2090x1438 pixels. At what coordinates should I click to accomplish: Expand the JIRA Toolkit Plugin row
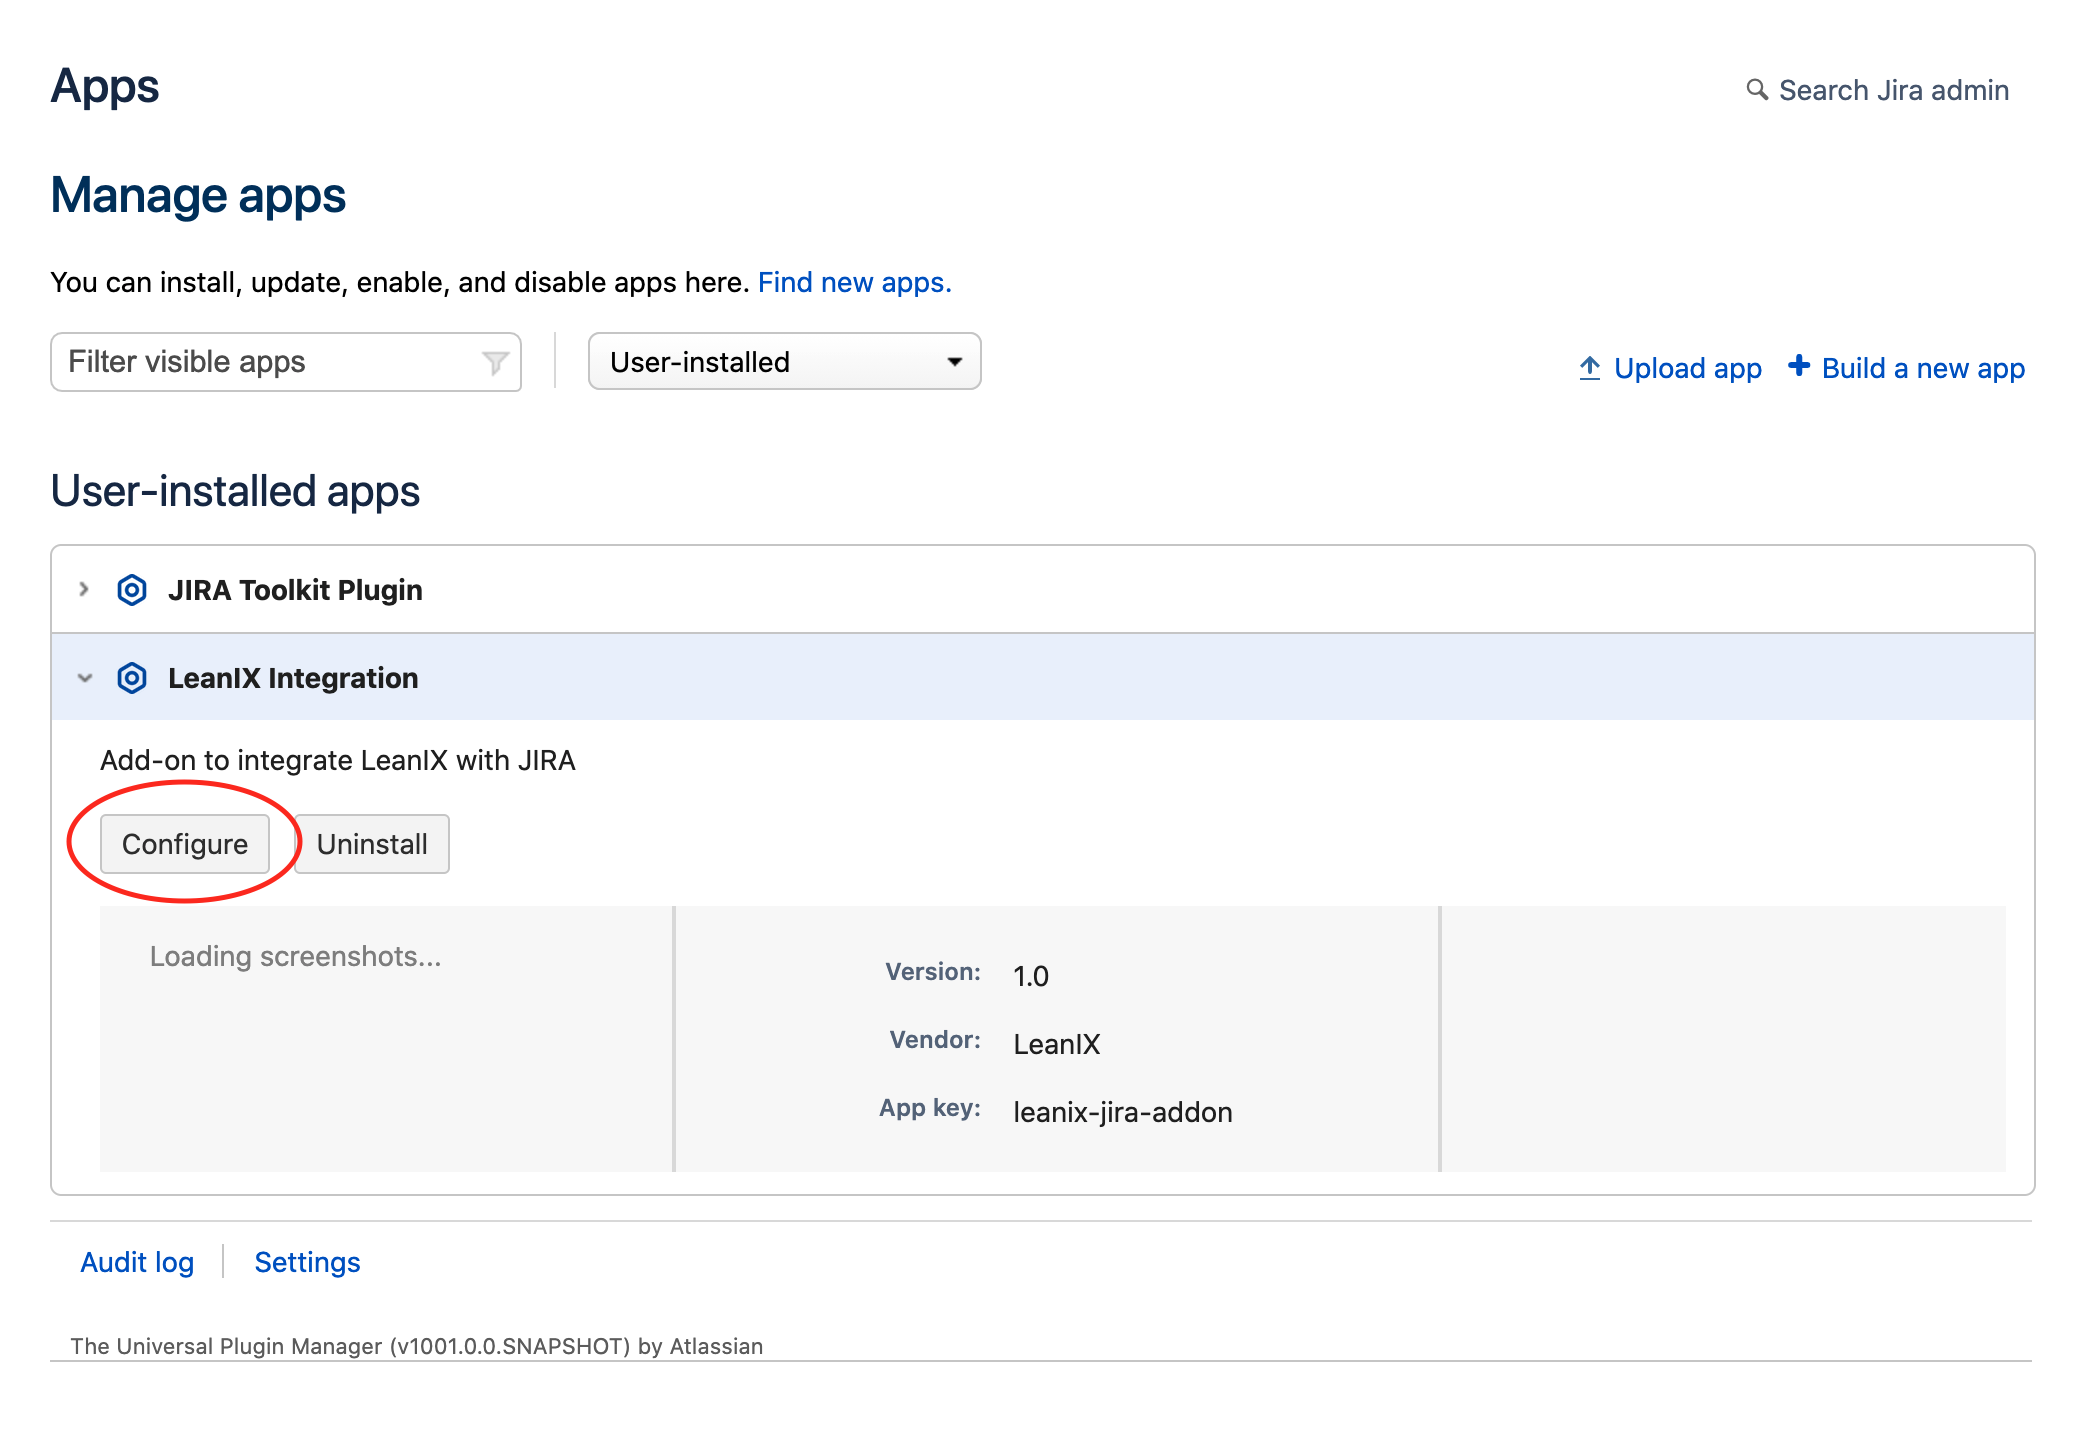point(84,590)
